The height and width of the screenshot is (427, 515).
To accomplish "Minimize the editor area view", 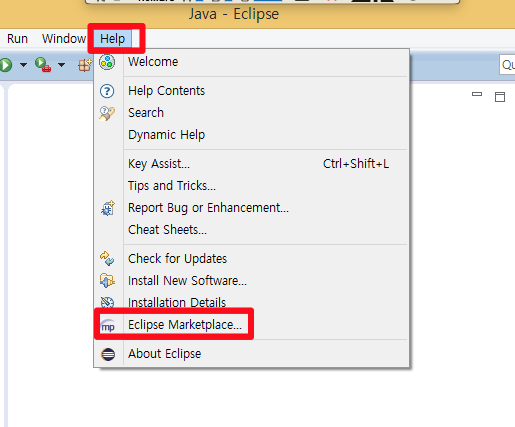I will (477, 94).
